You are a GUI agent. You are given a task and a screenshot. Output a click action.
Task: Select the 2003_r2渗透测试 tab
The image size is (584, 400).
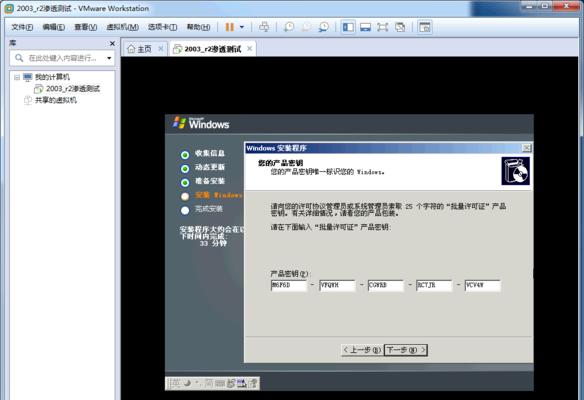(213, 49)
